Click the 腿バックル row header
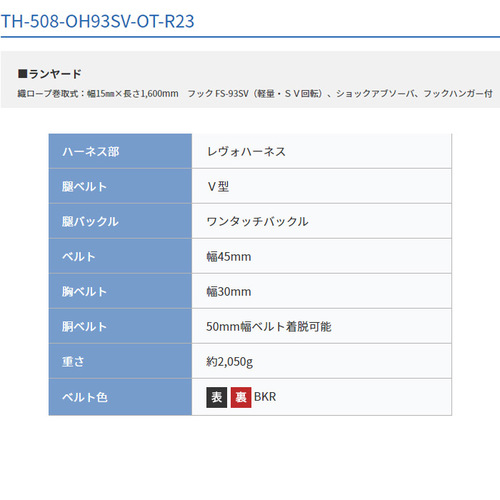Image resolution: width=500 pixels, height=500 pixels. click(x=120, y=221)
